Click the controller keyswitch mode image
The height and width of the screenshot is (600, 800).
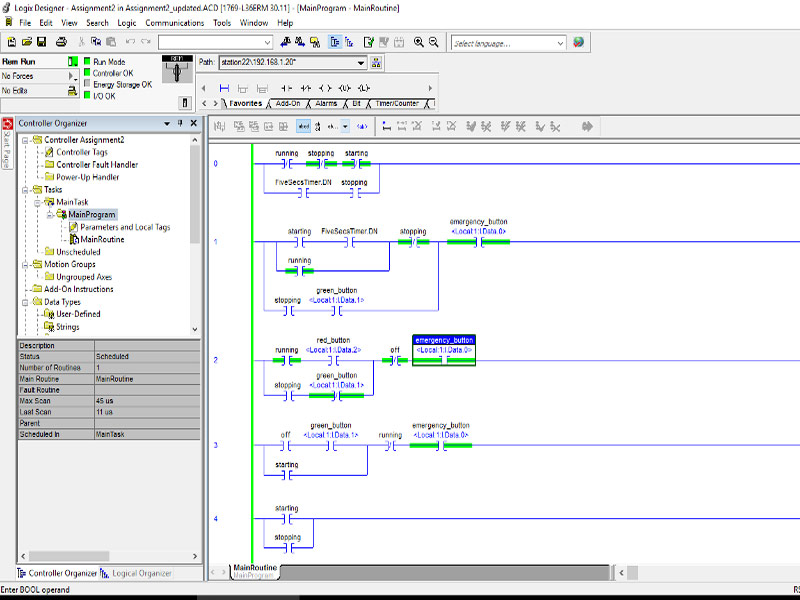177,69
